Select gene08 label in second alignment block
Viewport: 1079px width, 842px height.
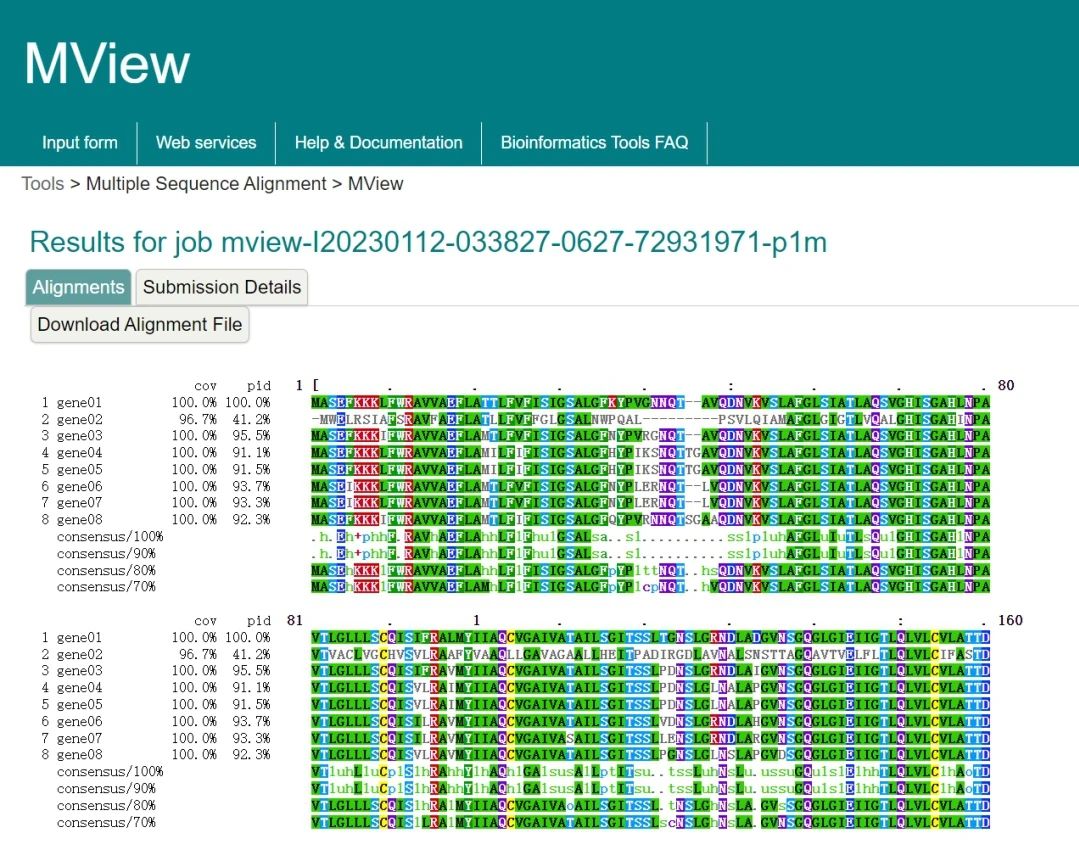pos(79,755)
